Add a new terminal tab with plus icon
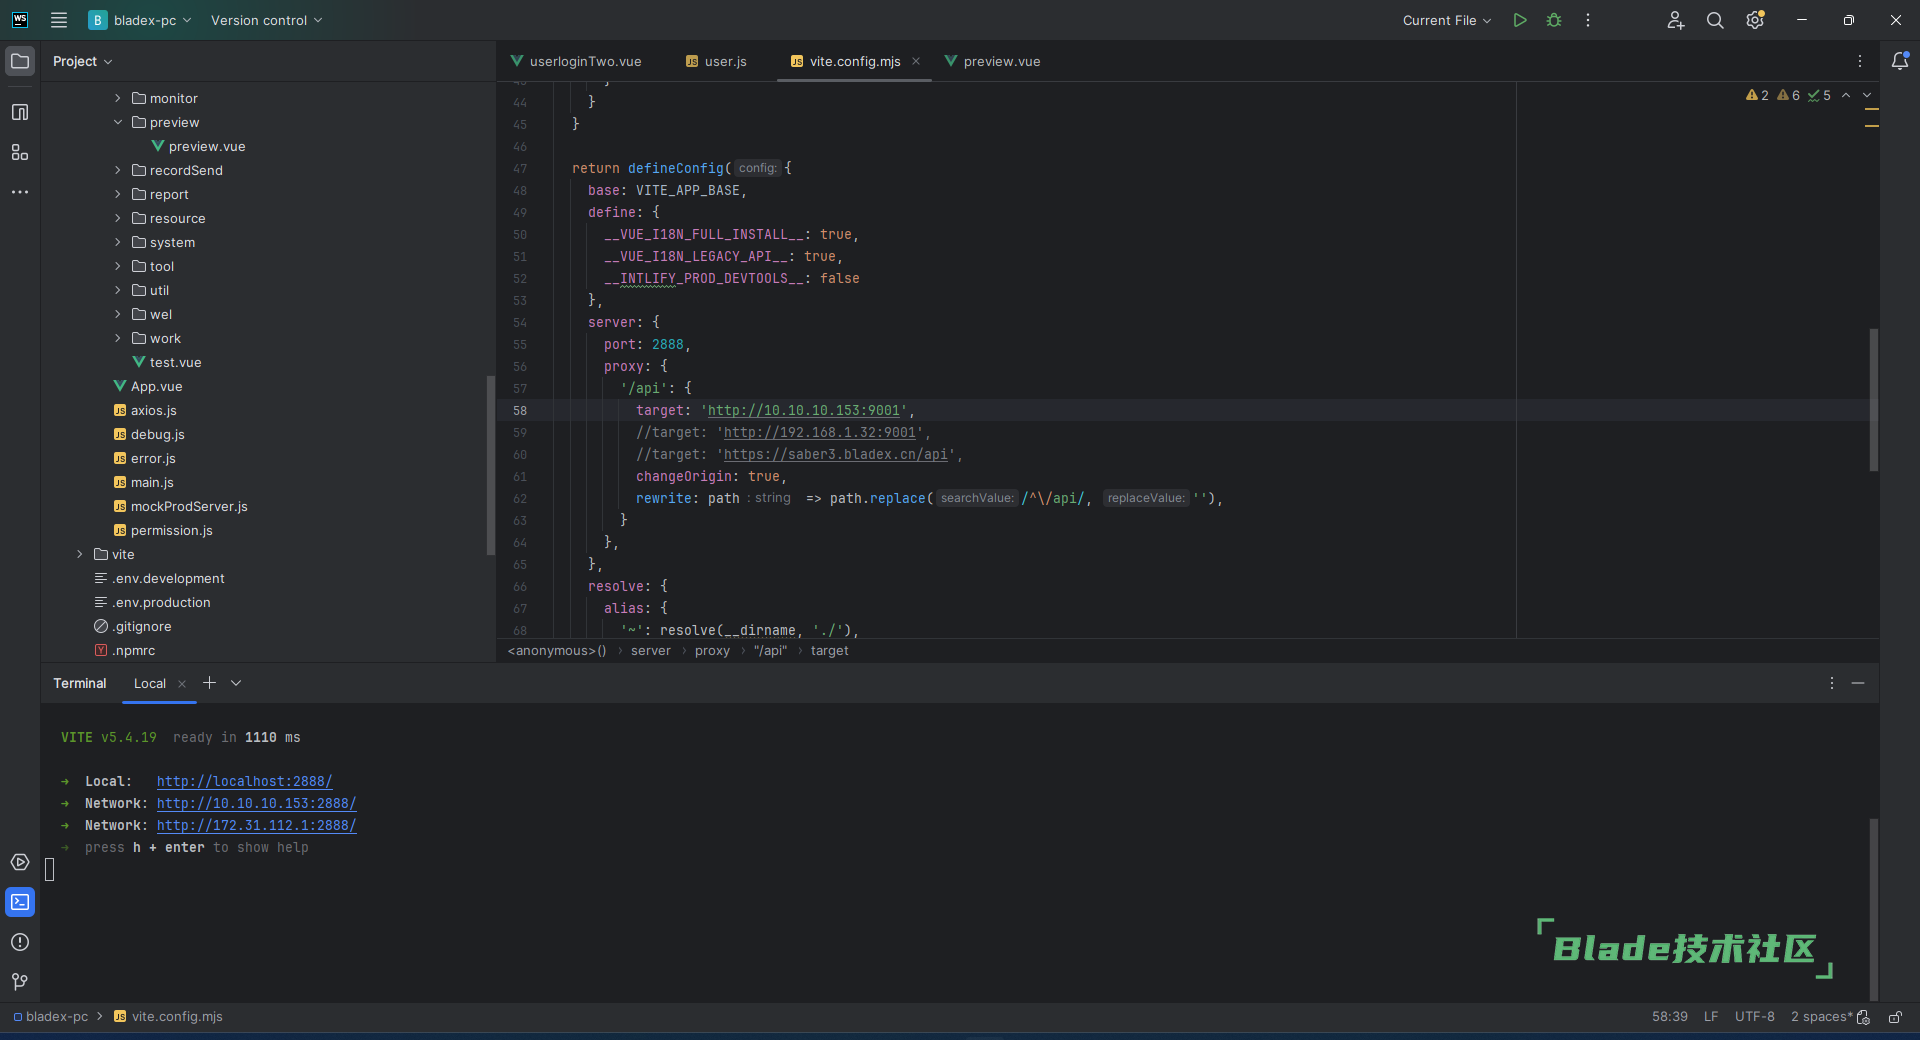The image size is (1920, 1040). coord(209,683)
